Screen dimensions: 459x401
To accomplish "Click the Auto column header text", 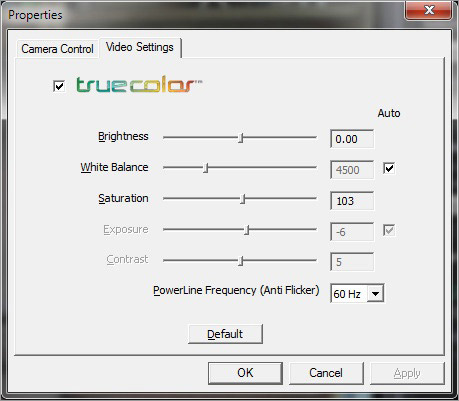I will (389, 113).
